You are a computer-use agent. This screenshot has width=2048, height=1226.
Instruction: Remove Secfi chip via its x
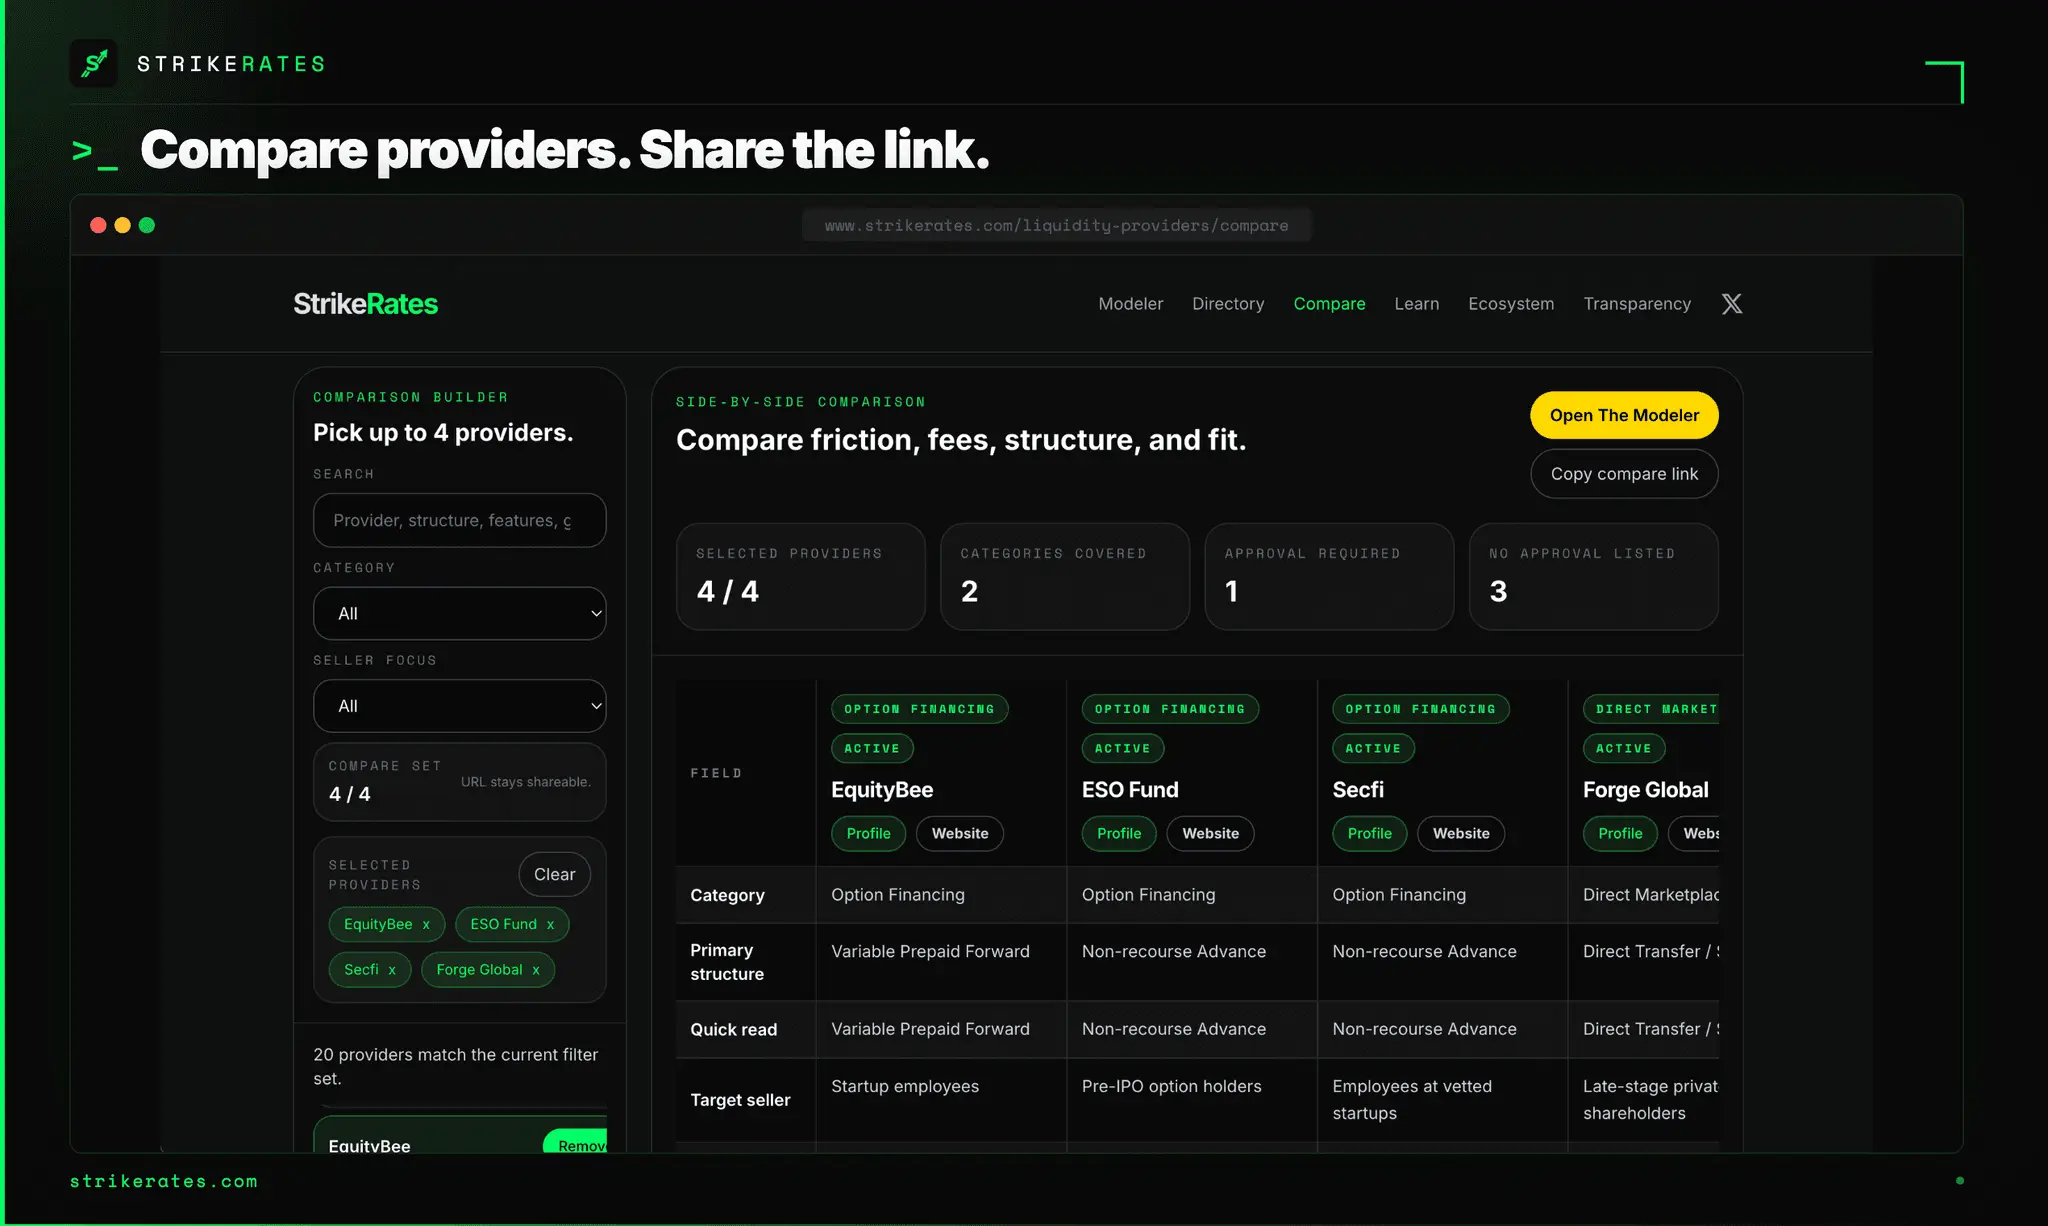click(x=392, y=970)
